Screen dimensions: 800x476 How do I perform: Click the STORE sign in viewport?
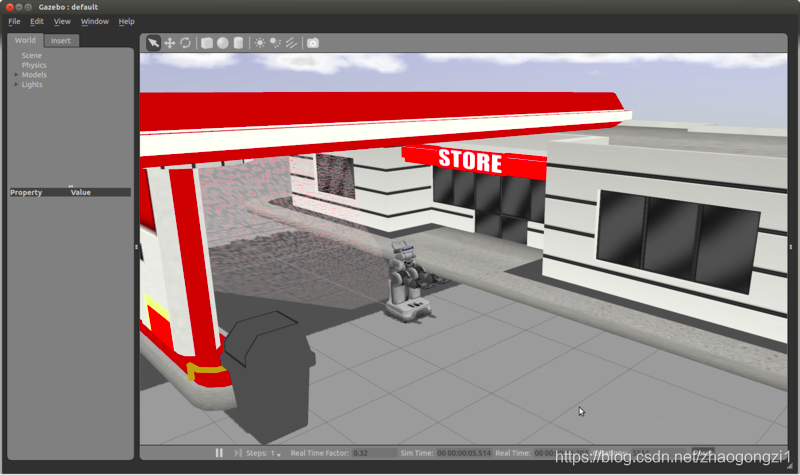[x=473, y=161]
